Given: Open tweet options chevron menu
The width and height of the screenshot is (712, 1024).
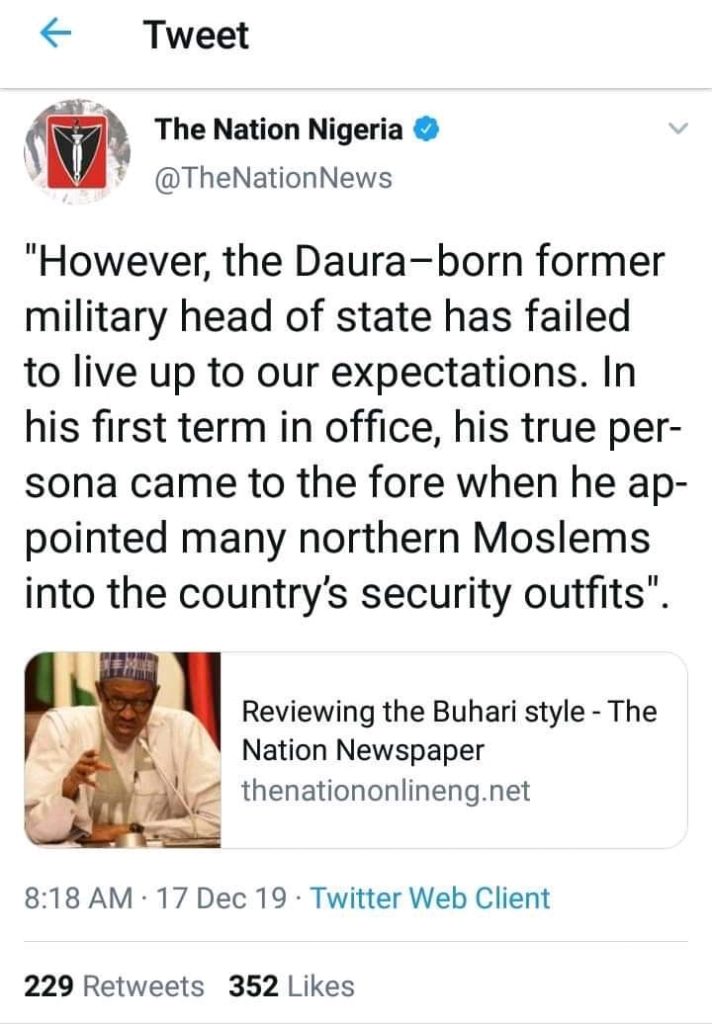Looking at the screenshot, I should pyautogui.click(x=677, y=130).
